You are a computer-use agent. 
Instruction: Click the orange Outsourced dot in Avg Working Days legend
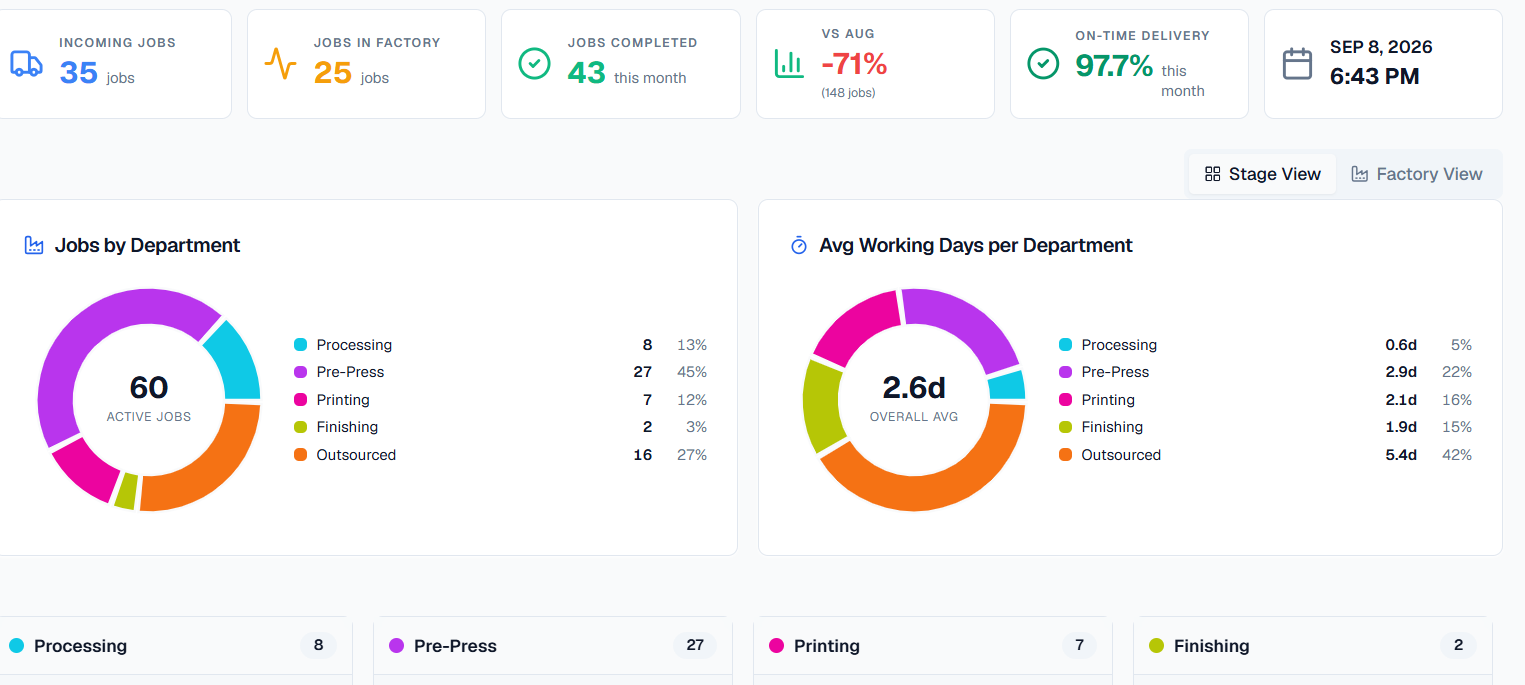pos(1065,455)
